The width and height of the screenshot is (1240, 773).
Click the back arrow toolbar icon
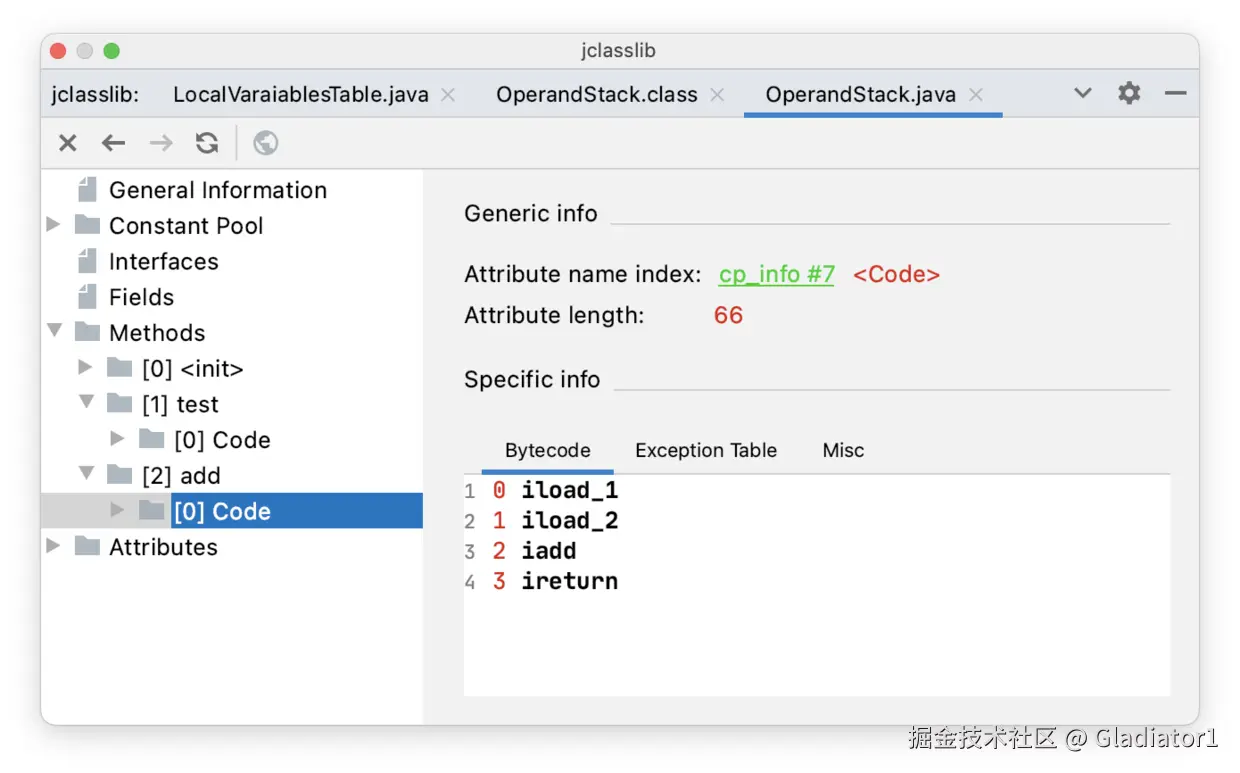point(114,143)
